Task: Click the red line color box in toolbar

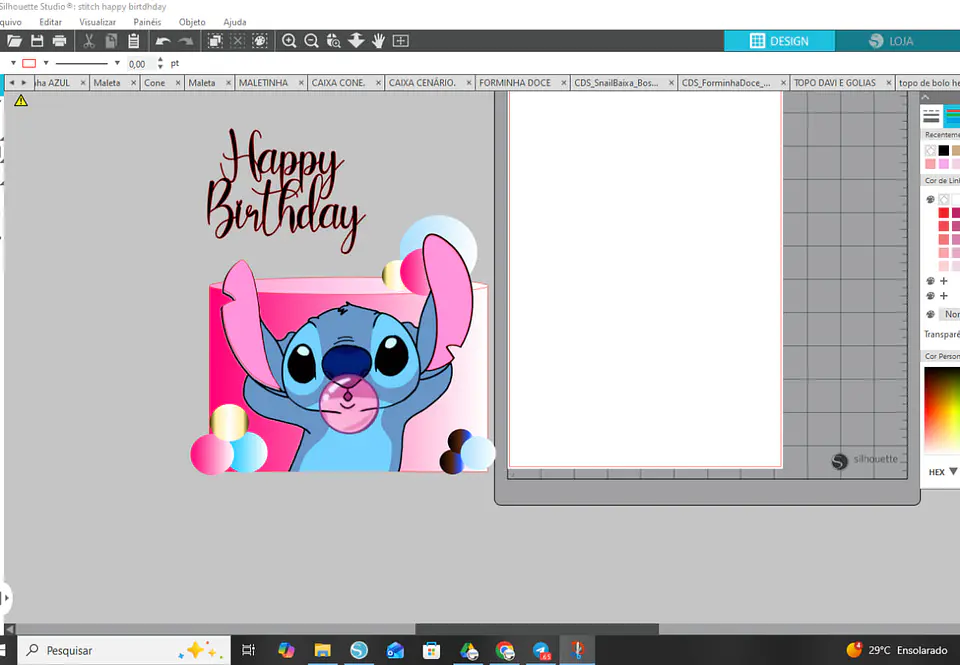Action: click(29, 63)
